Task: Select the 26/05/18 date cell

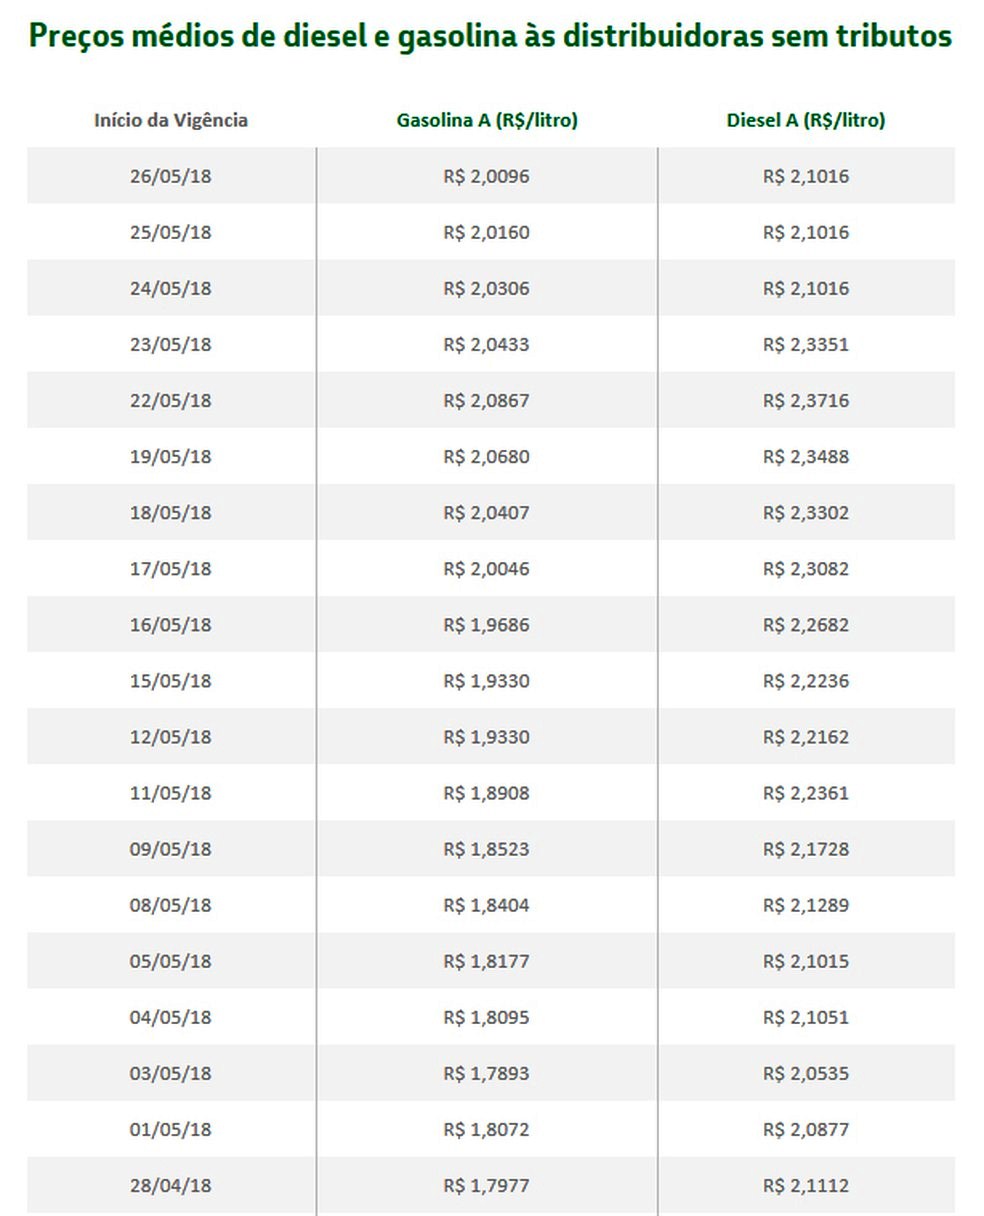Action: 171,176
